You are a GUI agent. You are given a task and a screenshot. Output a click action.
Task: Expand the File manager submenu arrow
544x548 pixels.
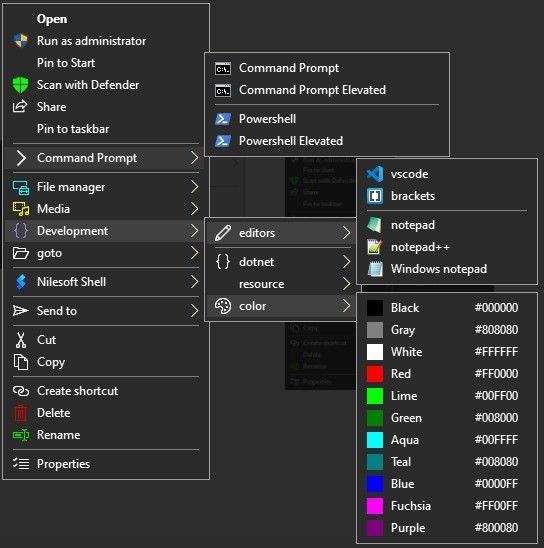(x=195, y=187)
